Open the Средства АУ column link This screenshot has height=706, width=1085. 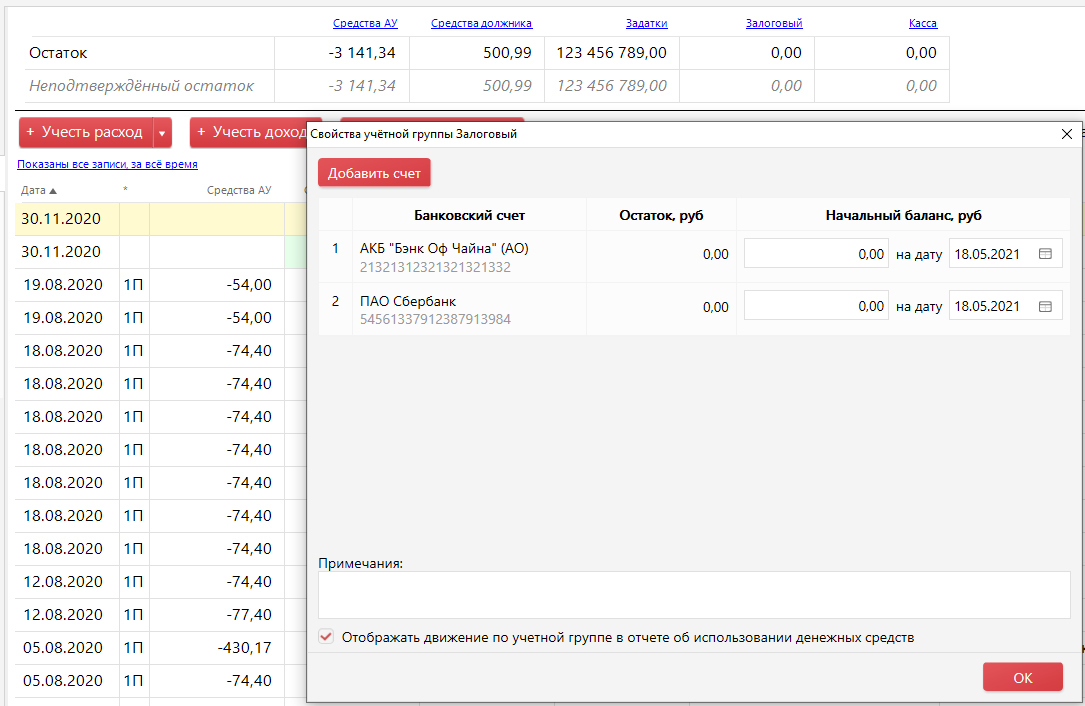coord(364,23)
